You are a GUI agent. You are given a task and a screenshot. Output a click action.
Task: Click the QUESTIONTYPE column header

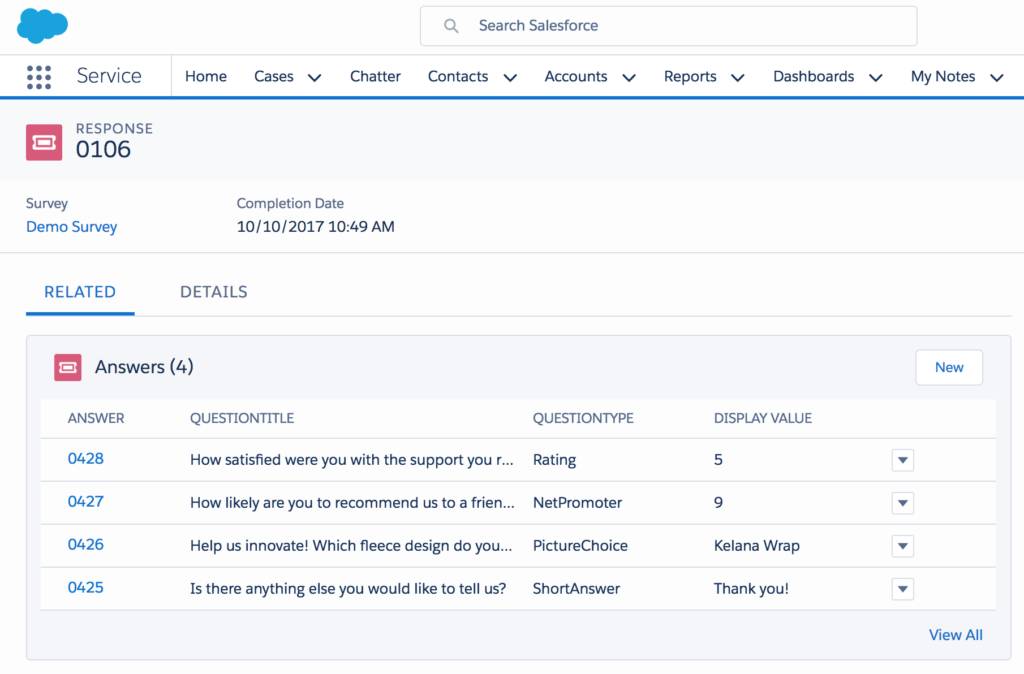point(583,418)
